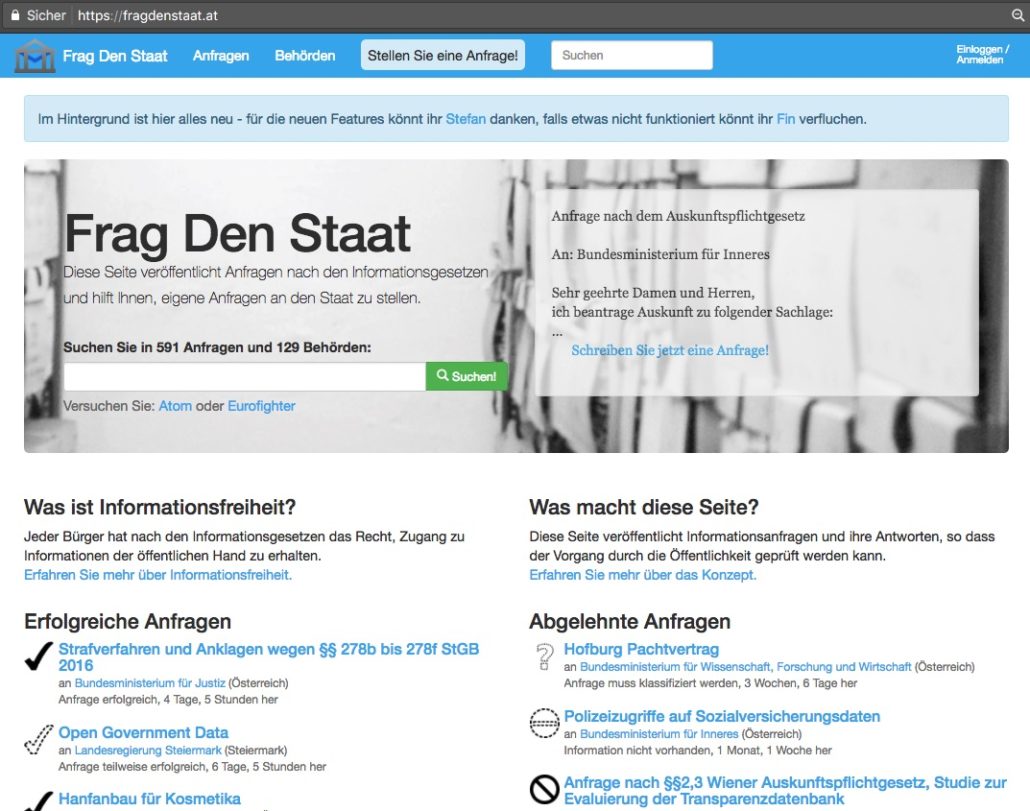The height and width of the screenshot is (811, 1030).
Task: Click the browser address bar search icon
Action: pyautogui.click(x=1018, y=15)
